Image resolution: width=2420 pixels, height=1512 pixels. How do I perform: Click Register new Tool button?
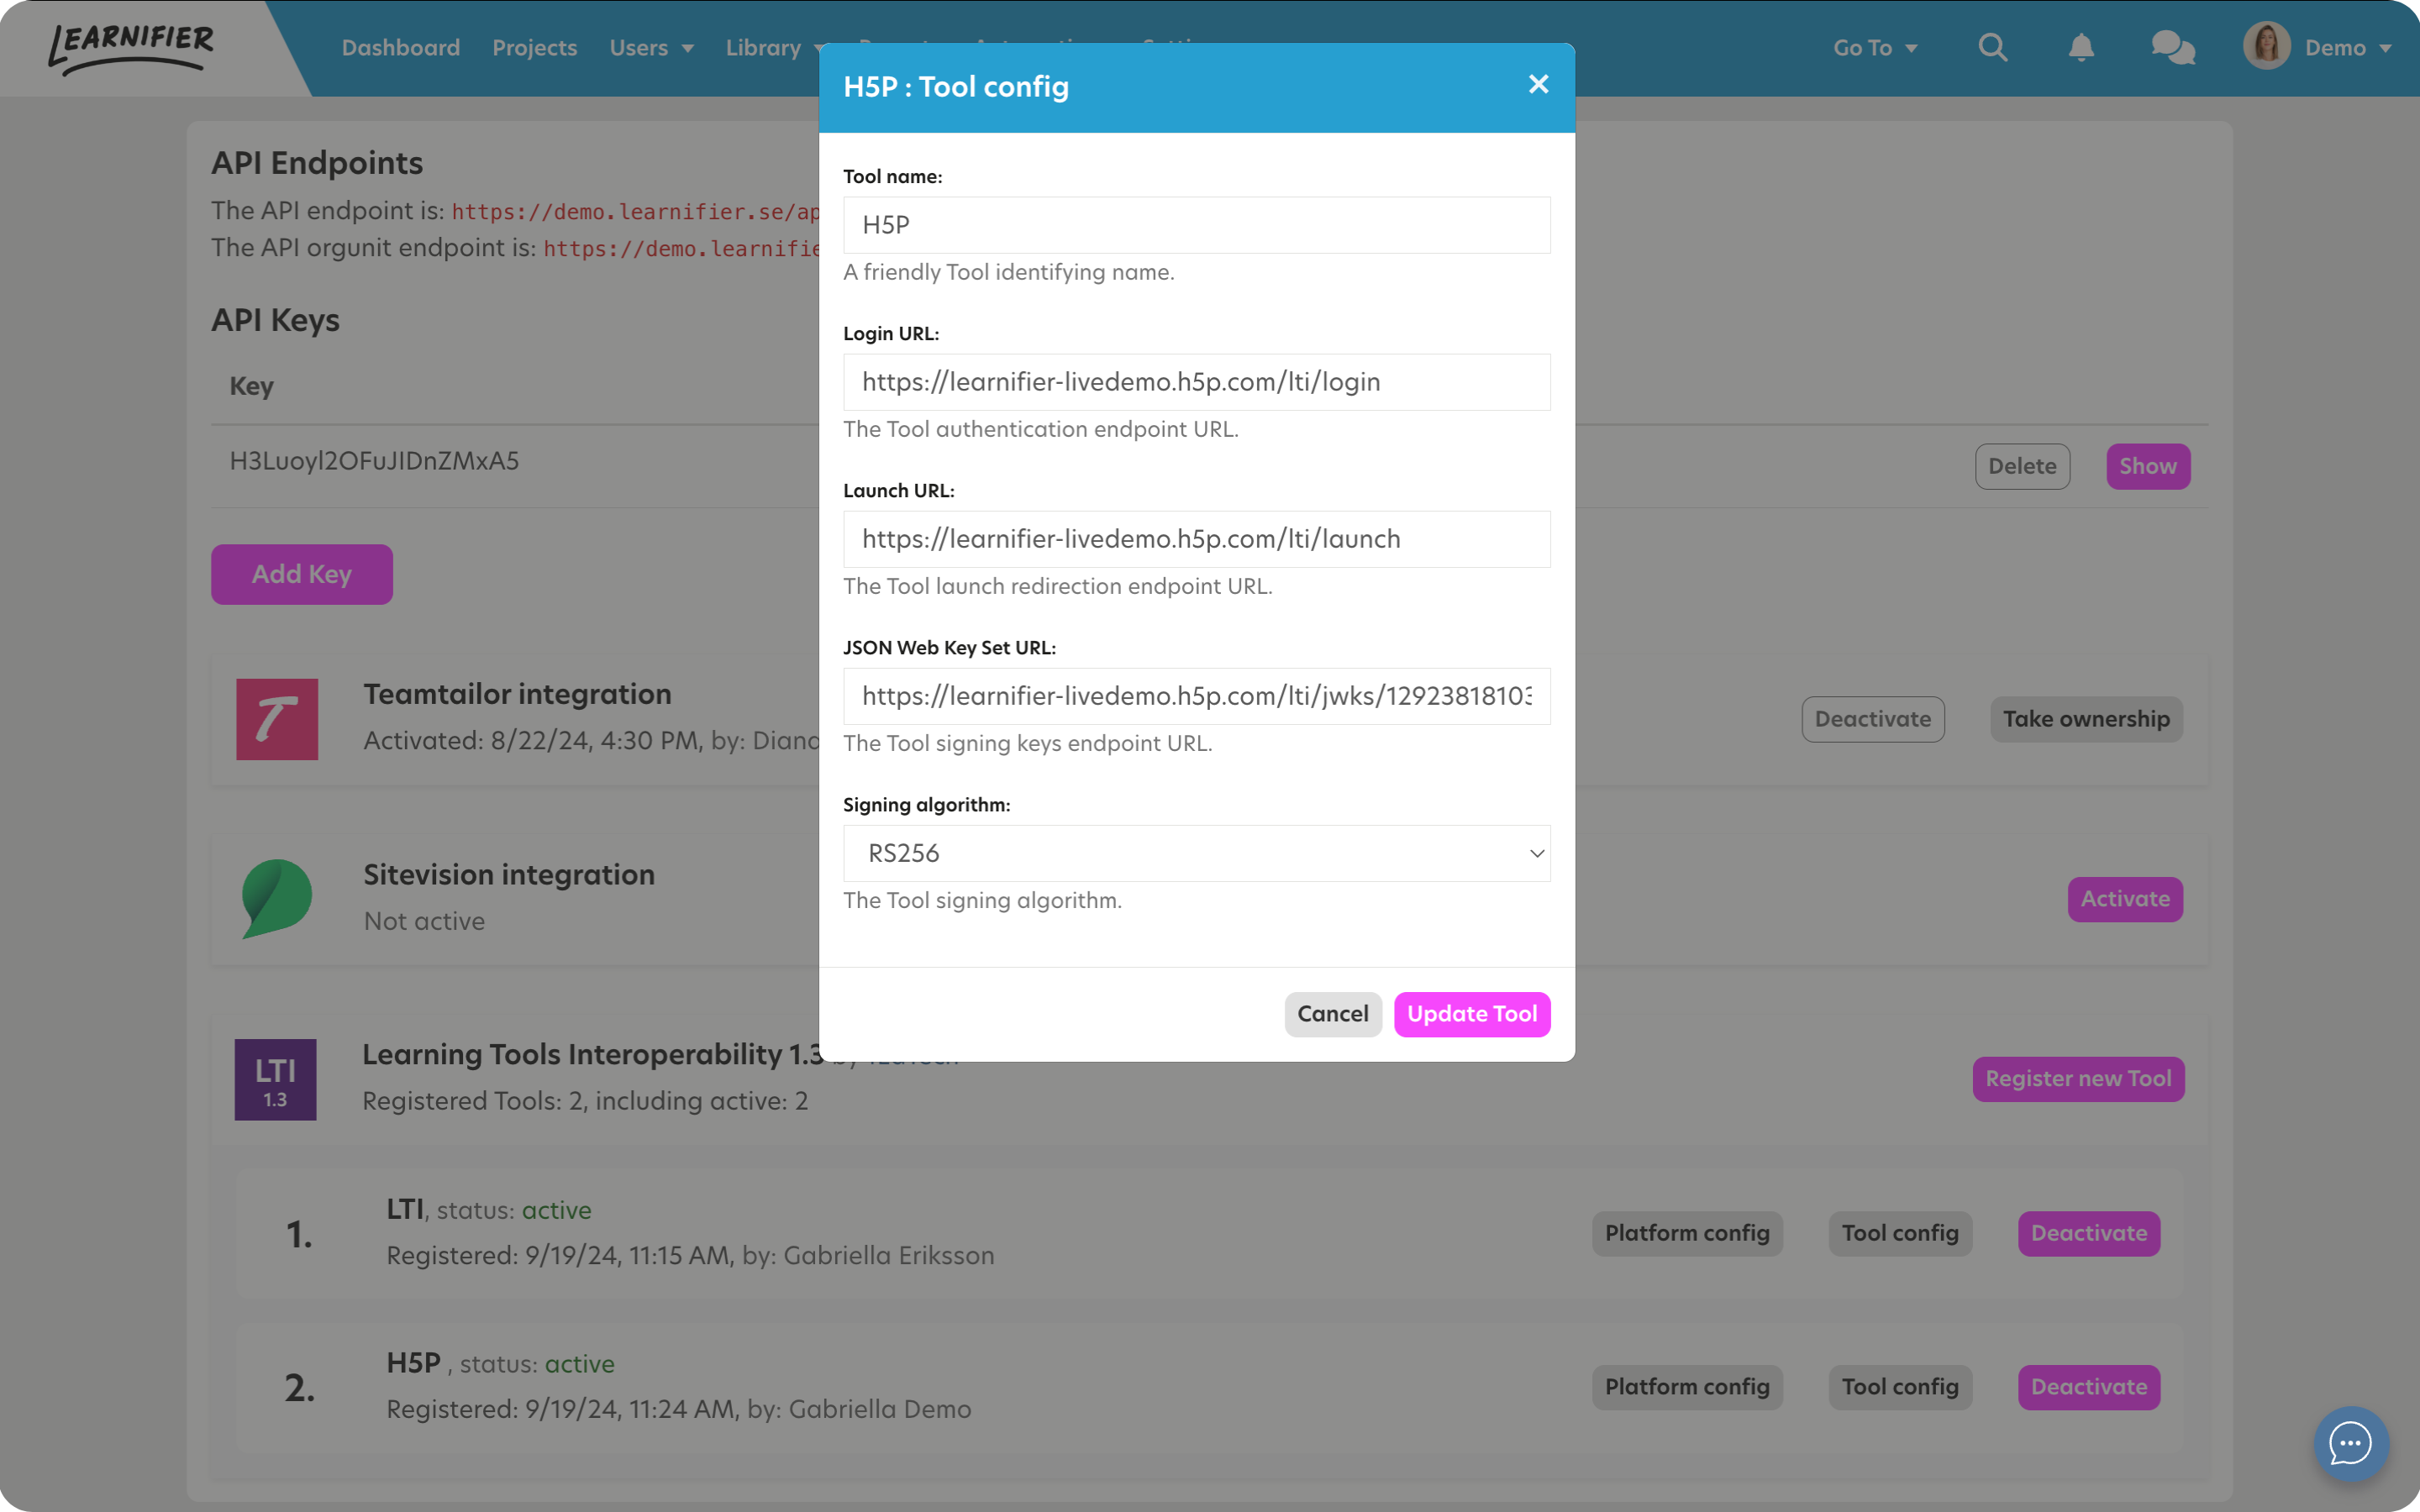click(2078, 1079)
